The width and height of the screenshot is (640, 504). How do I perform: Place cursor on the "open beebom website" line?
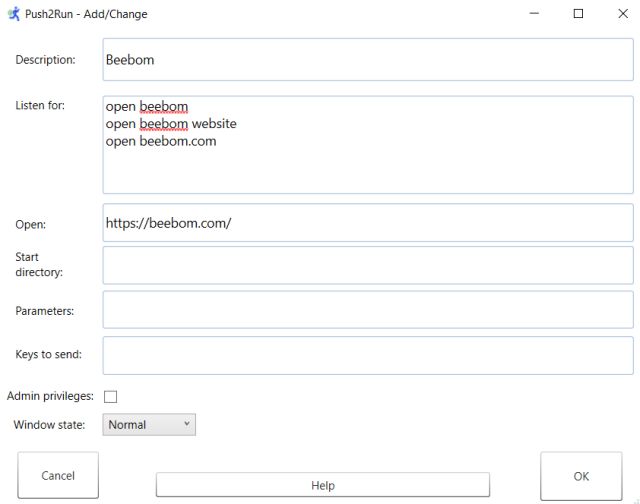point(171,124)
